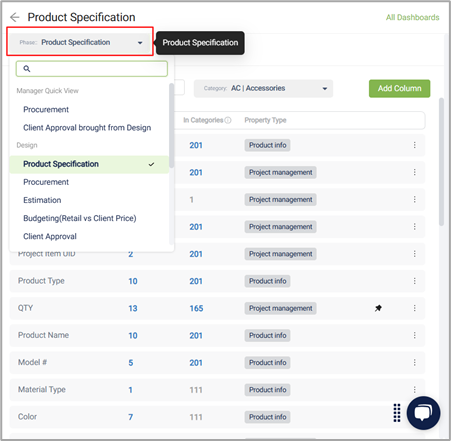
Task: Click the 165 categories count for QTY
Action: click(x=196, y=308)
